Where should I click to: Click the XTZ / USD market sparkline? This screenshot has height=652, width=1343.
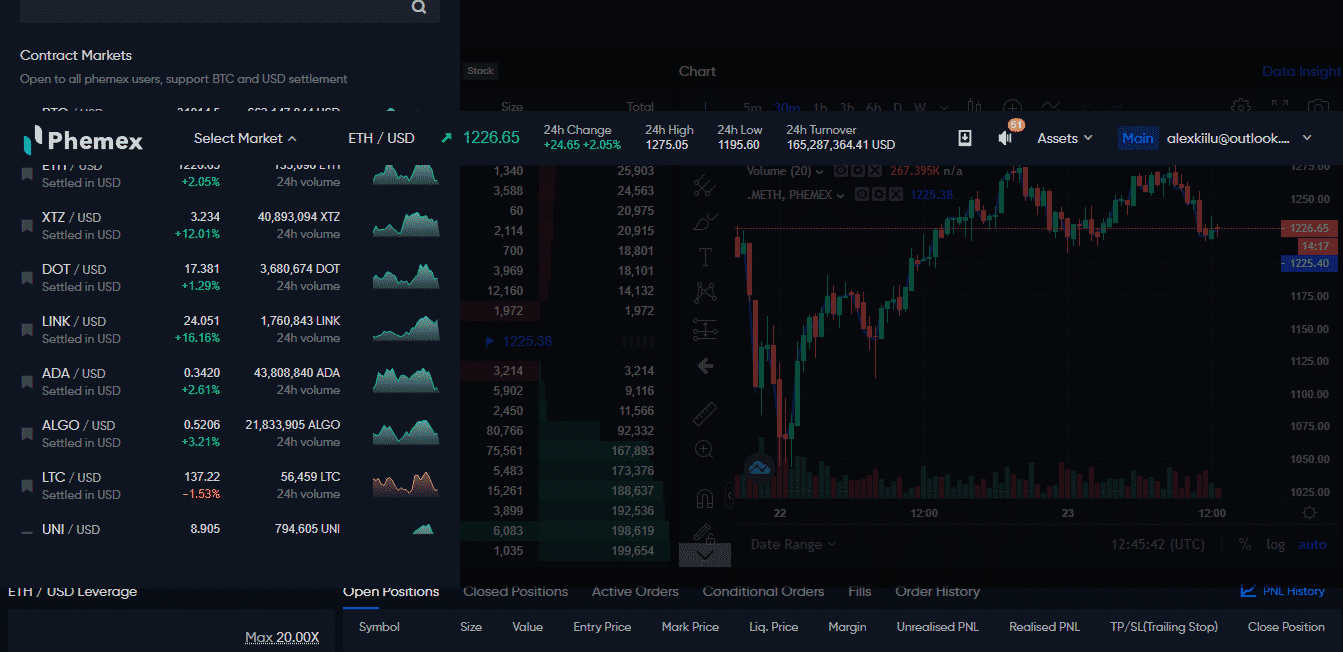click(406, 225)
